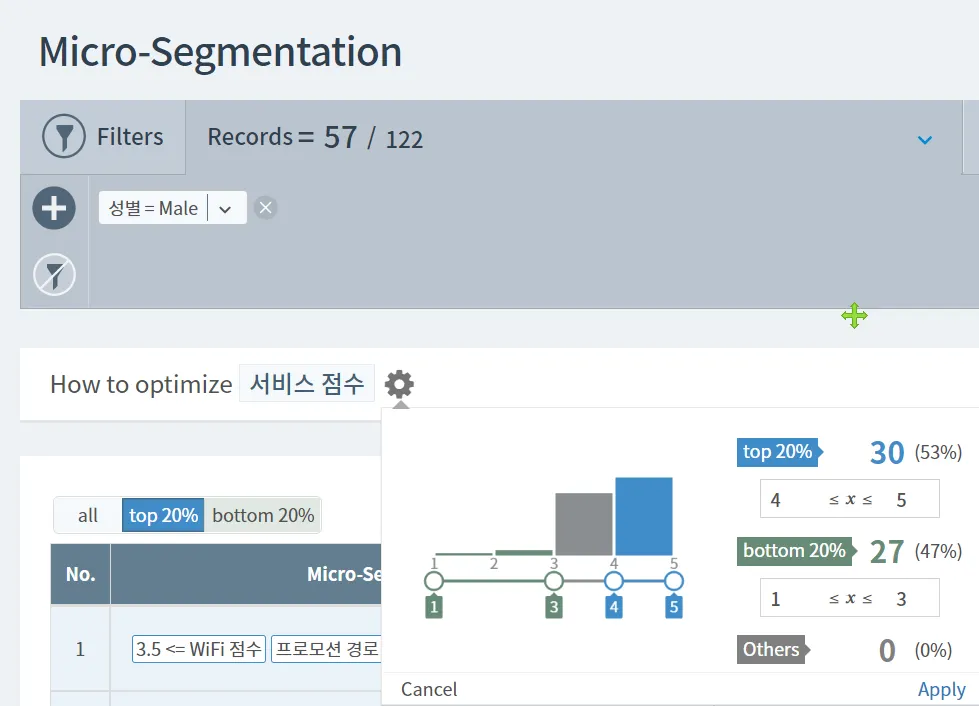
Task: Click the green slider handle labeled 3
Action: point(554,581)
